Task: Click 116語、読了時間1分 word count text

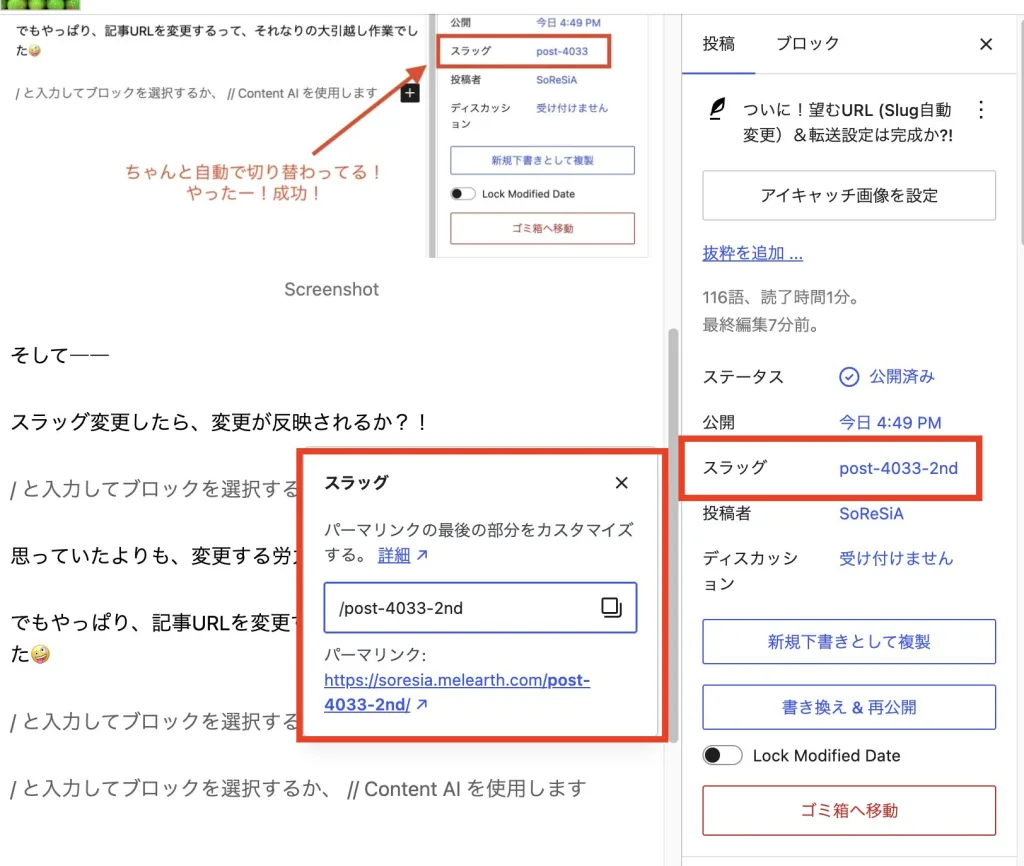Action: pos(780,297)
